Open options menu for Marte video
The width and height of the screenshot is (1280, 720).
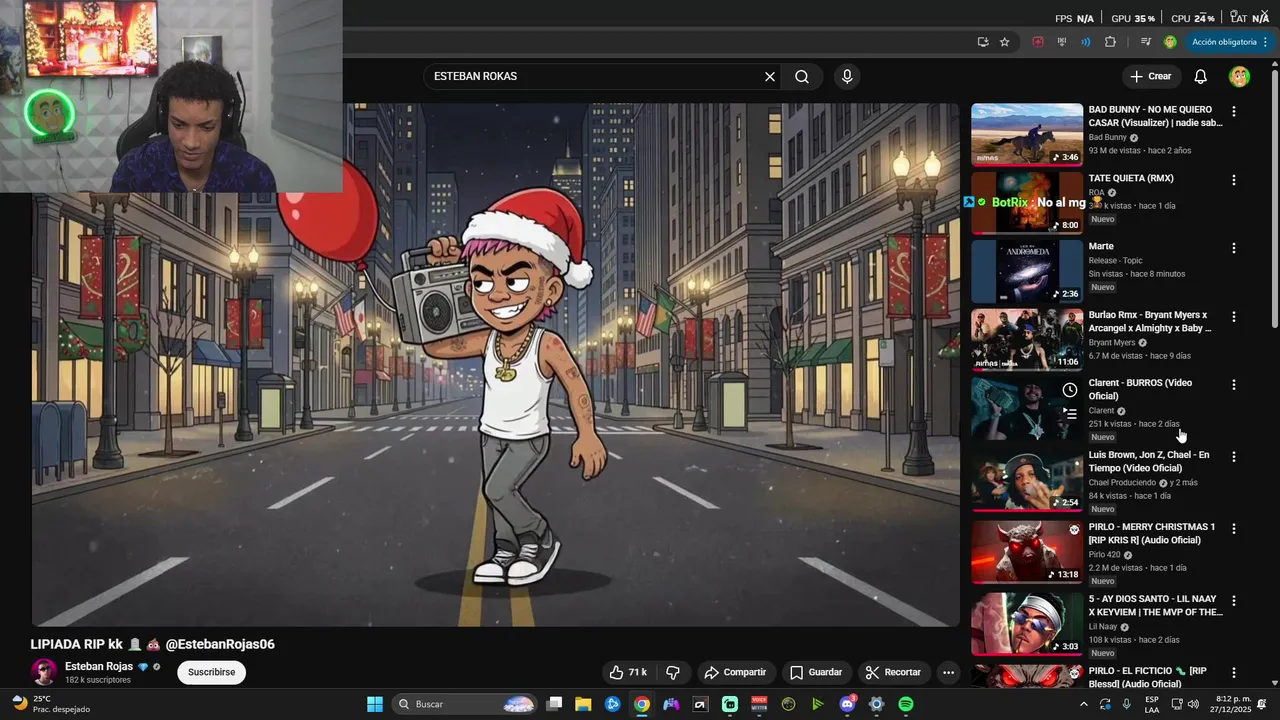pos(1233,248)
